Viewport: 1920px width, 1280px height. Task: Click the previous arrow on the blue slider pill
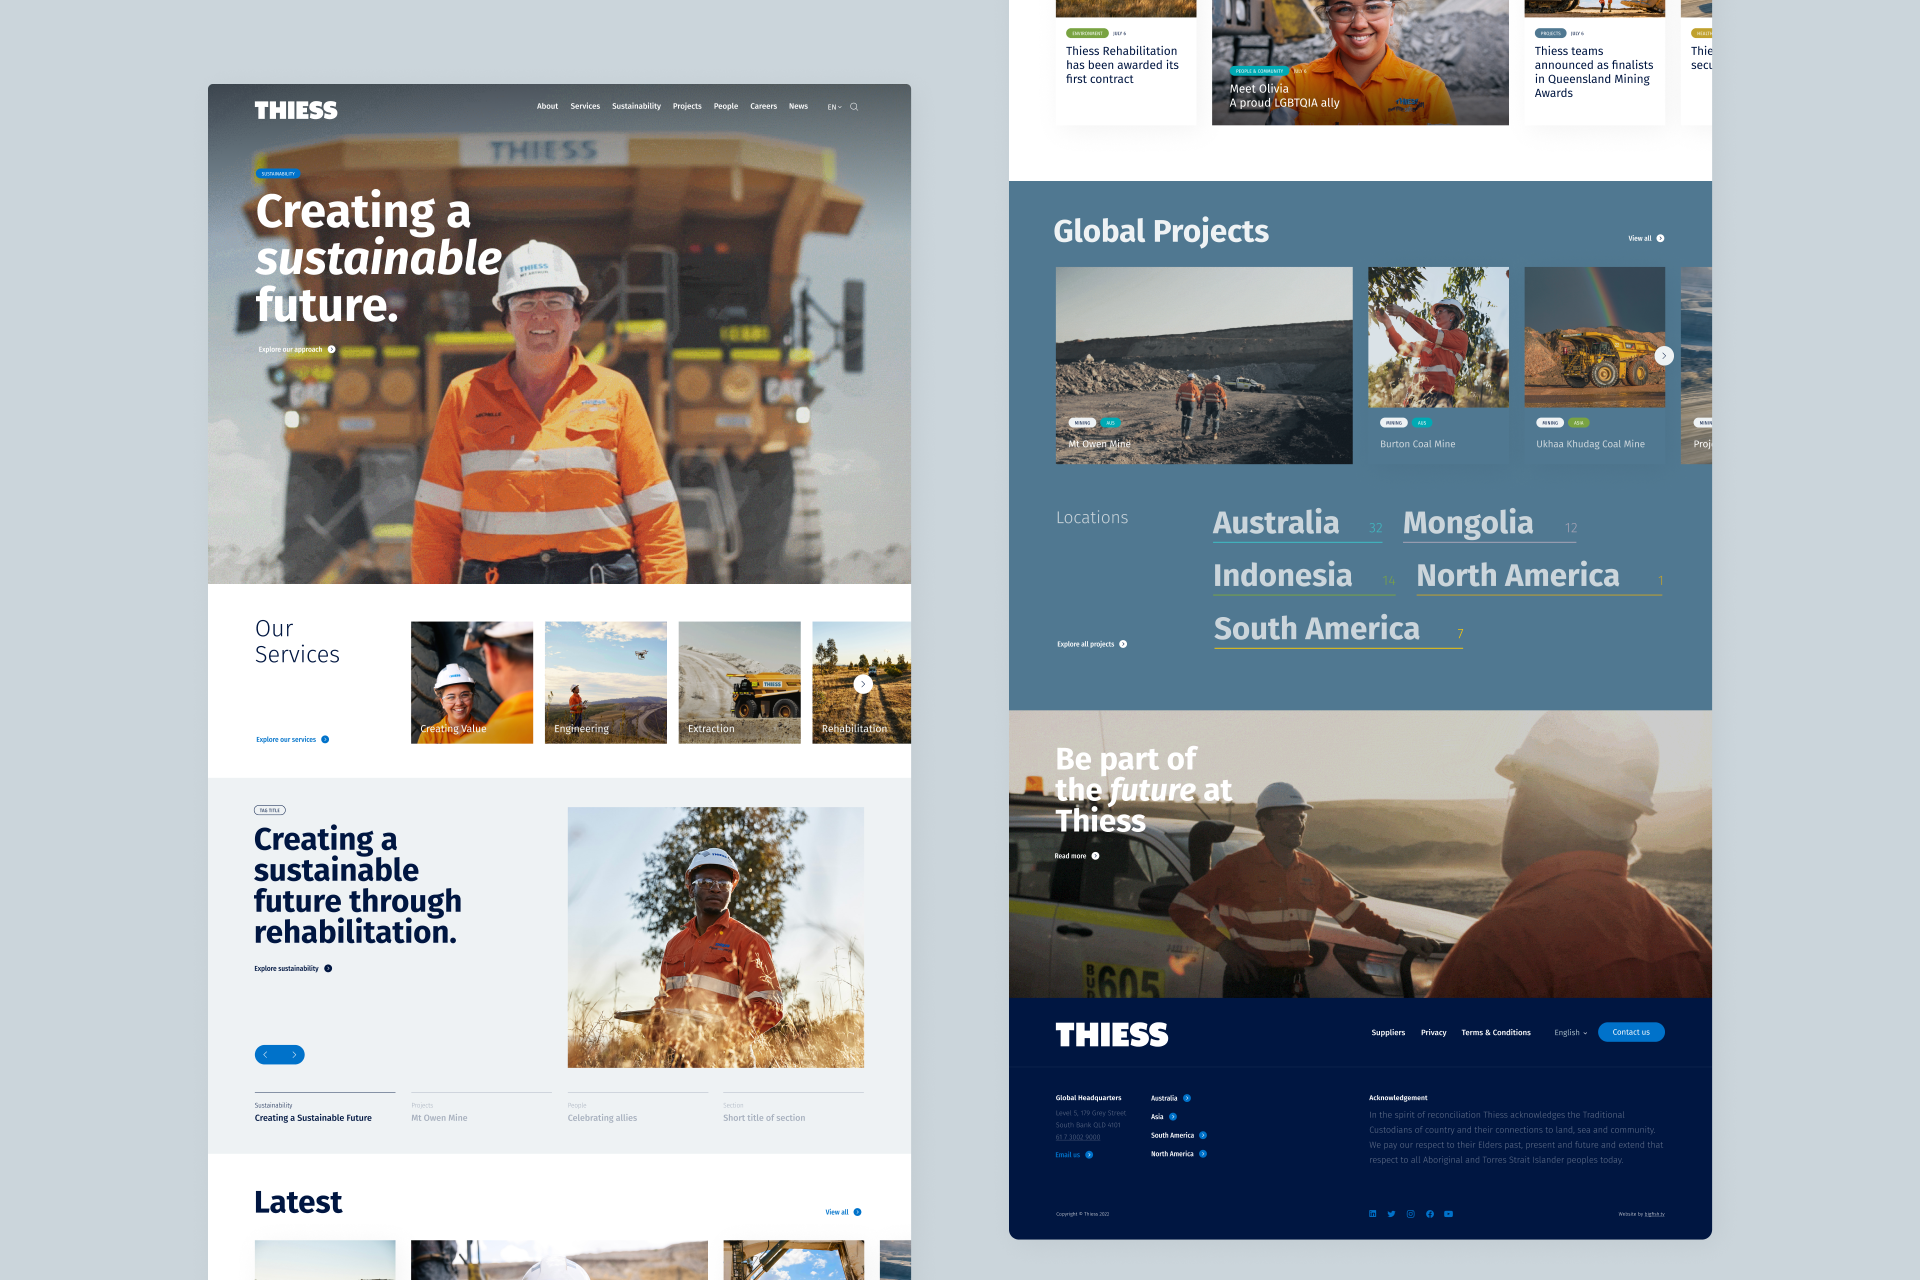(x=266, y=1055)
